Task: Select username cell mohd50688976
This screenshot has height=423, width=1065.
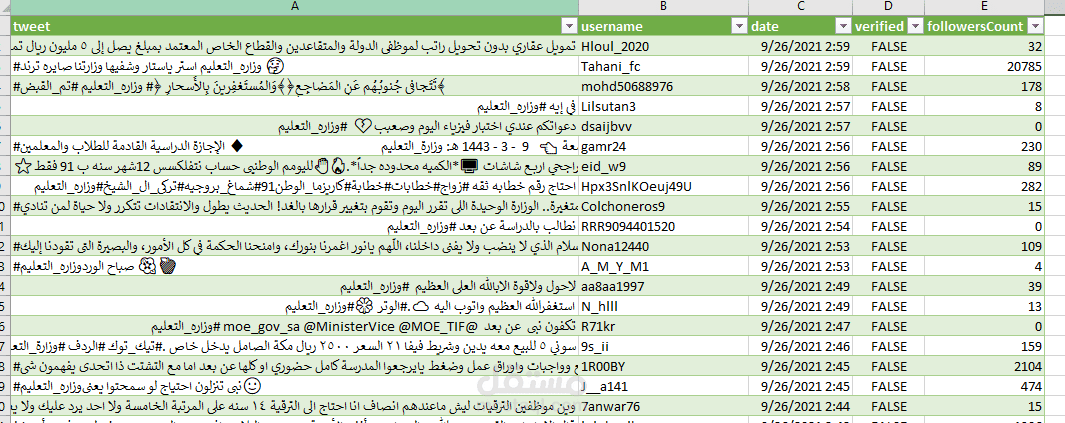Action: 664,86
